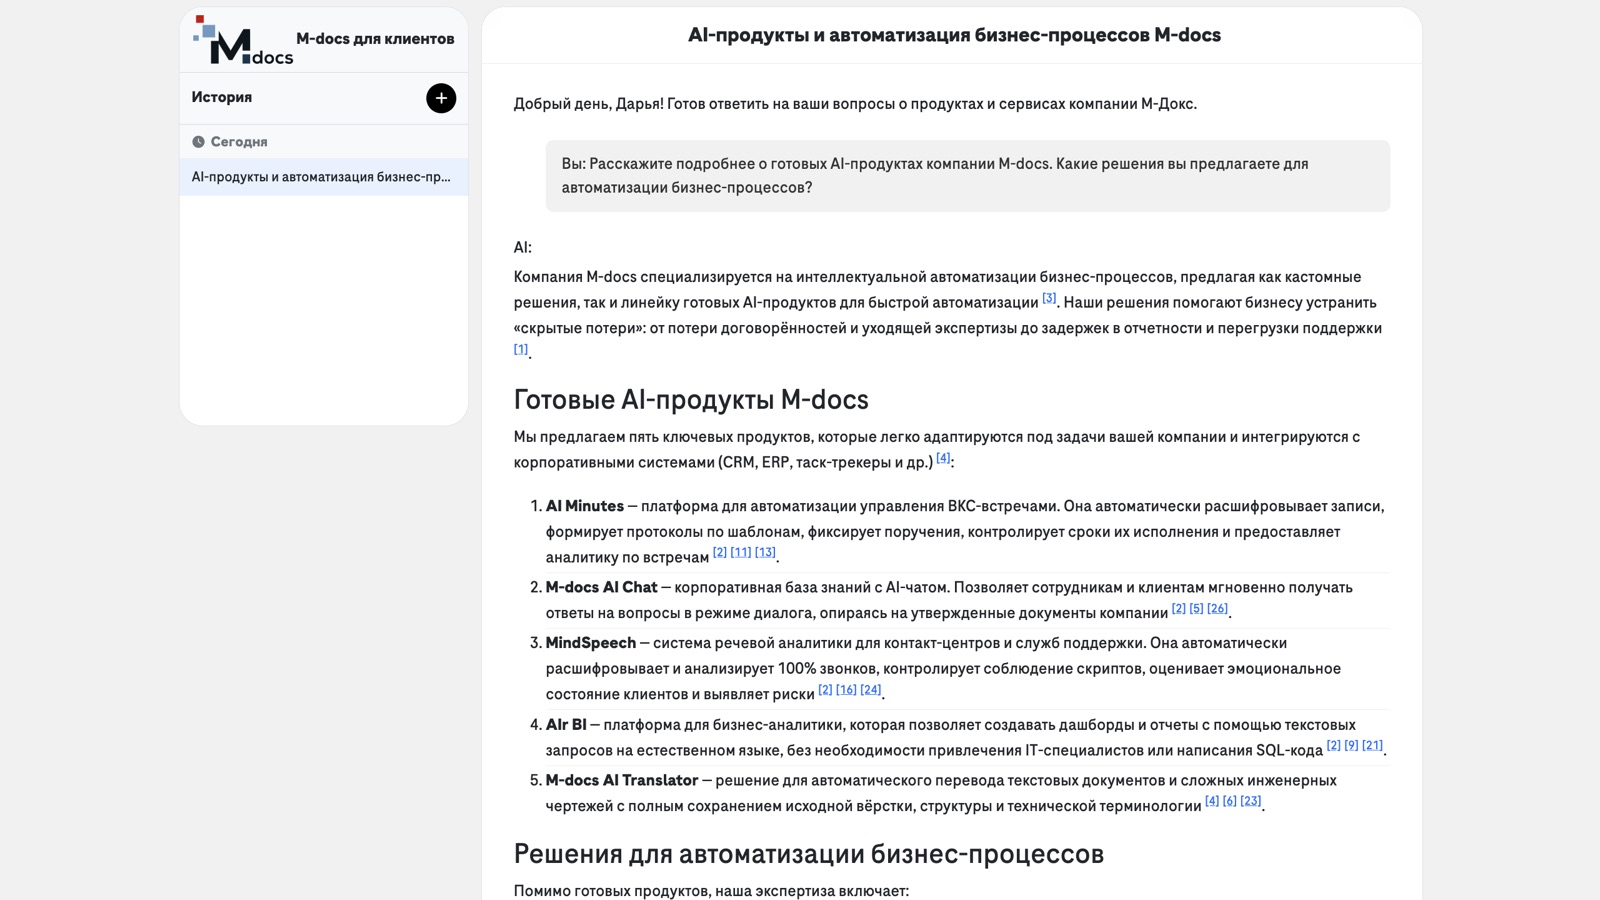Open citation [9] in the AIr BI item

[1351, 745]
